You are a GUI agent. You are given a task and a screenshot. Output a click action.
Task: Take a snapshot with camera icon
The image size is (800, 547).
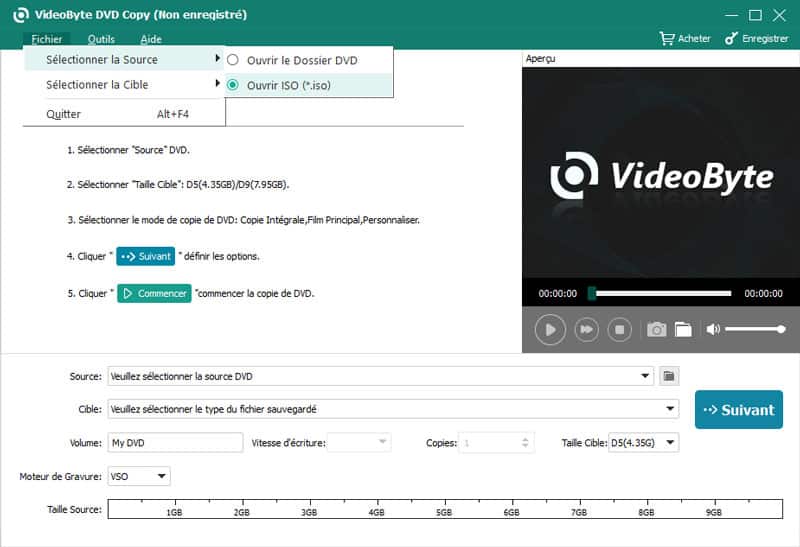point(656,329)
